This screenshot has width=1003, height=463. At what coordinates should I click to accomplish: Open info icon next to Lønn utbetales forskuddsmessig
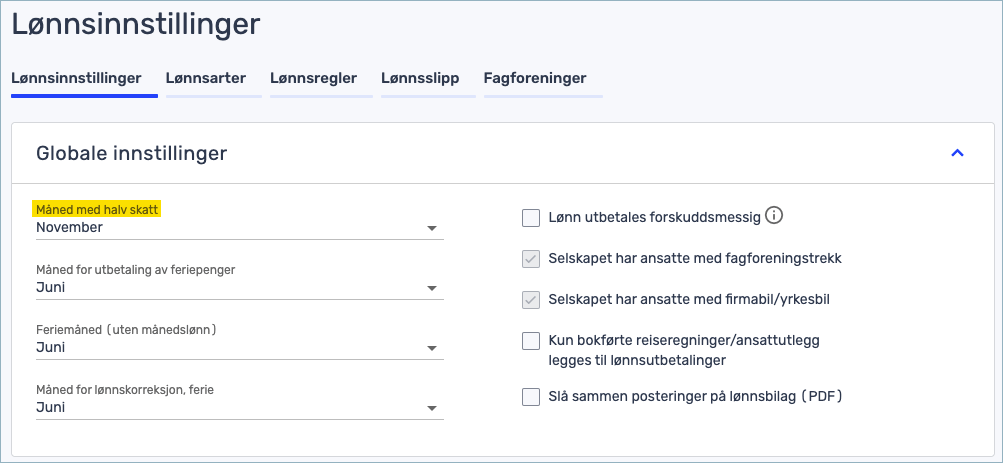click(774, 216)
